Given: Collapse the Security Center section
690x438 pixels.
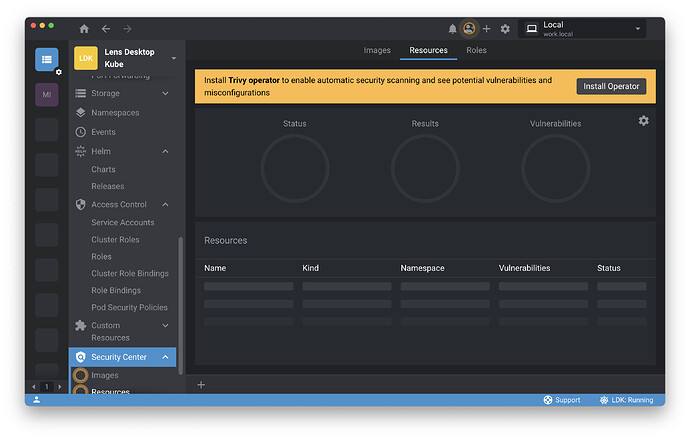Looking at the screenshot, I should (165, 357).
